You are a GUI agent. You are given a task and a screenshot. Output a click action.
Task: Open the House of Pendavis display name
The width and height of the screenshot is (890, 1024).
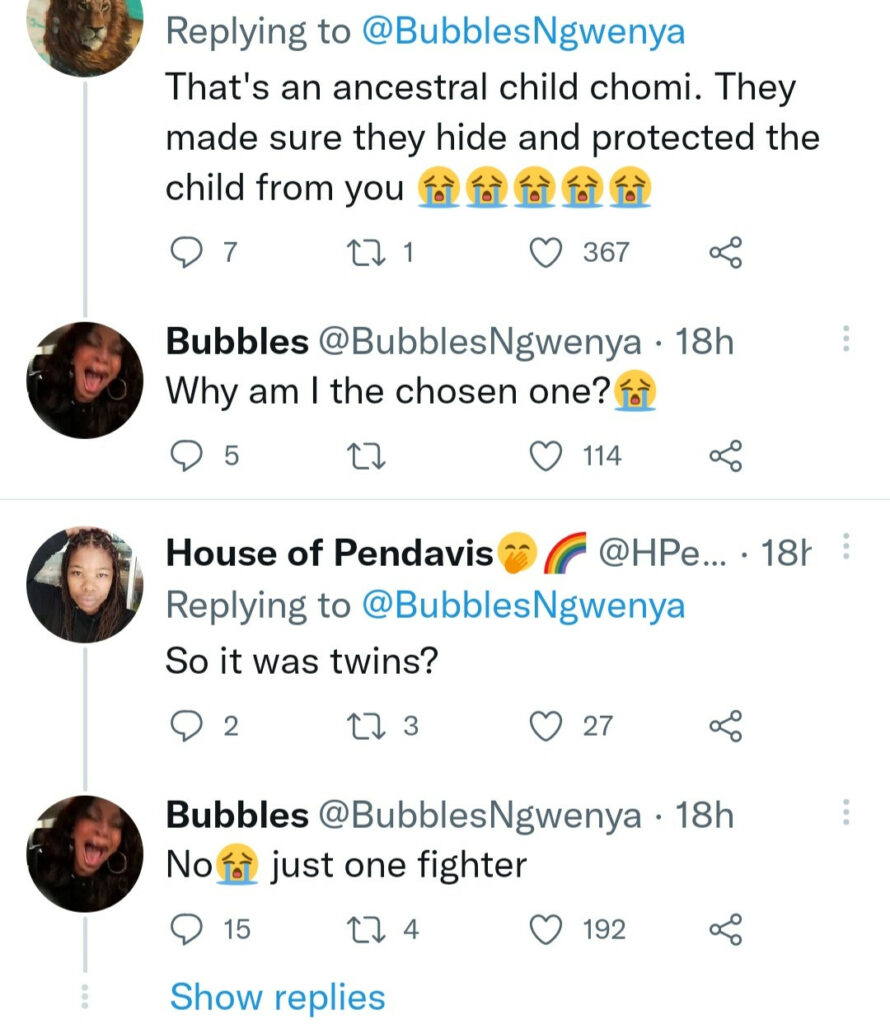[330, 552]
